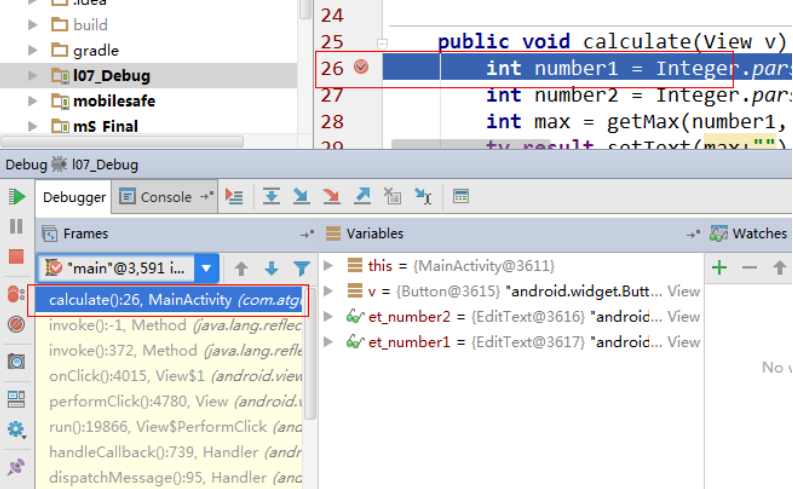Viewport: 793px width, 489px height.
Task: Add a new watch
Action: [719, 268]
